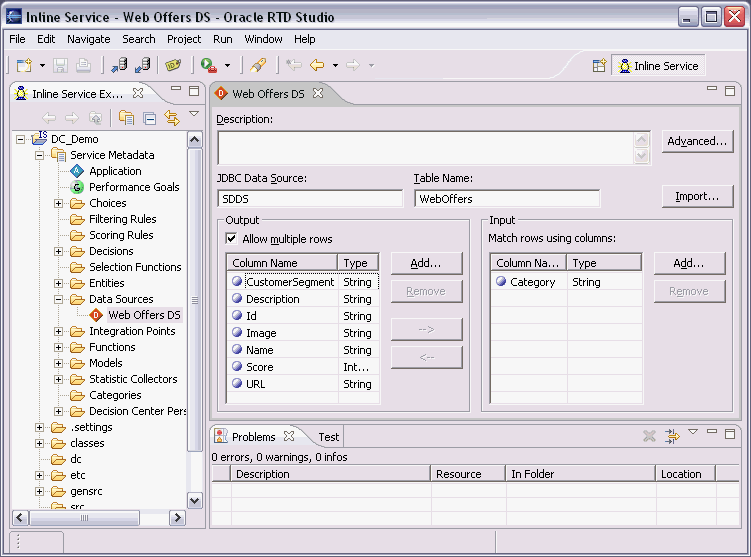
Task: Click the JDBC Data Source field
Action: pos(310,199)
